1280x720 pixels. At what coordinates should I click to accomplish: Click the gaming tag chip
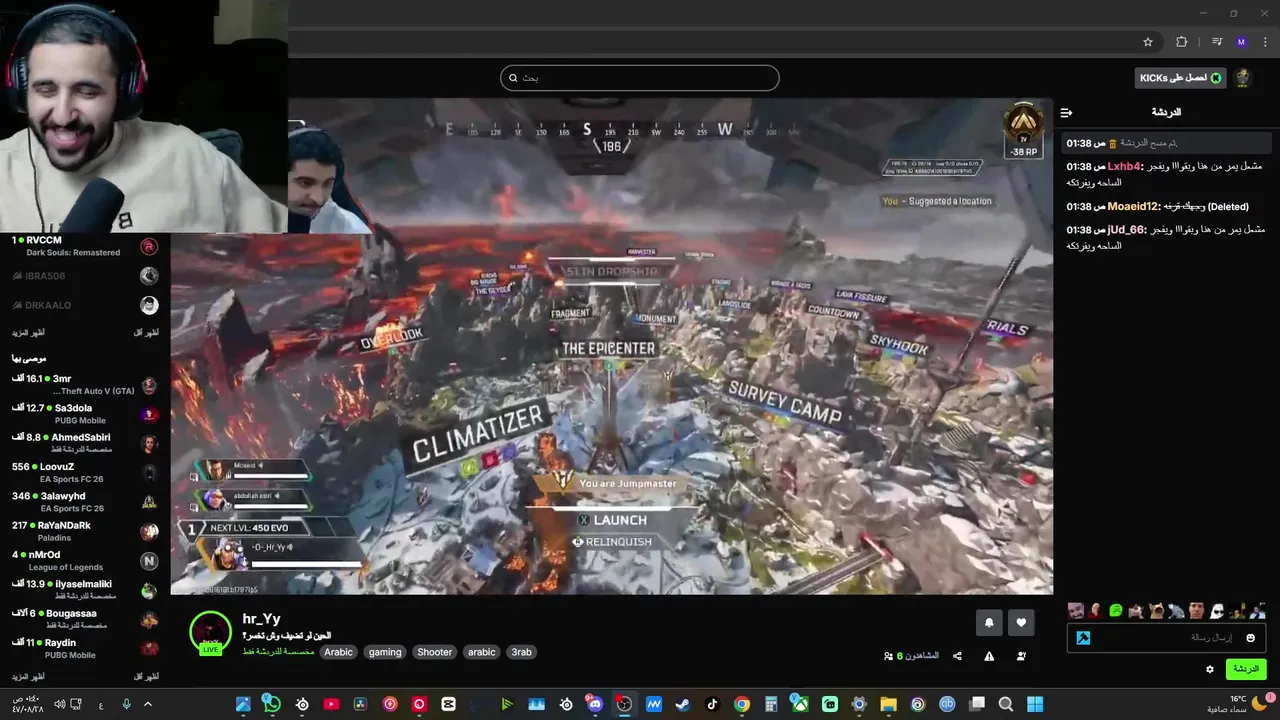[385, 652]
